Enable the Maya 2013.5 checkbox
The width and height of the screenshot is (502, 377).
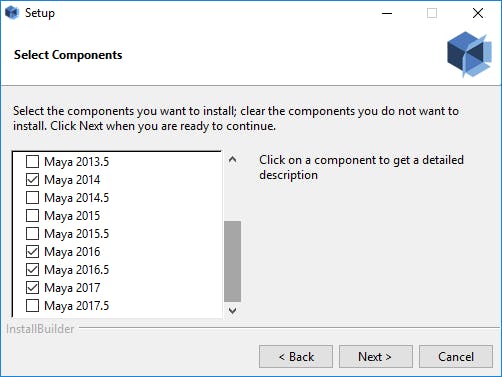coord(32,162)
